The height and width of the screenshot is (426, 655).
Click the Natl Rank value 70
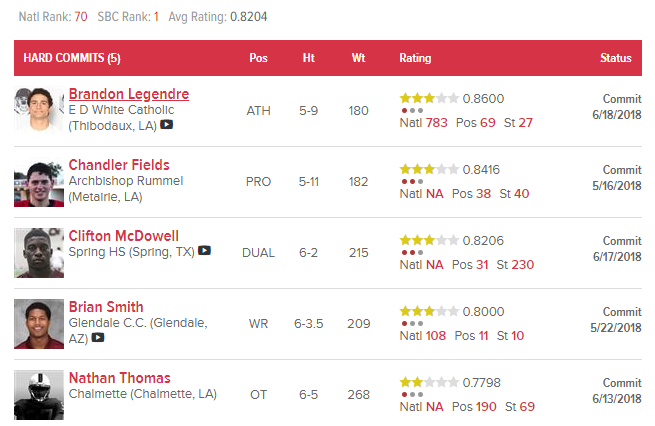coord(81,17)
